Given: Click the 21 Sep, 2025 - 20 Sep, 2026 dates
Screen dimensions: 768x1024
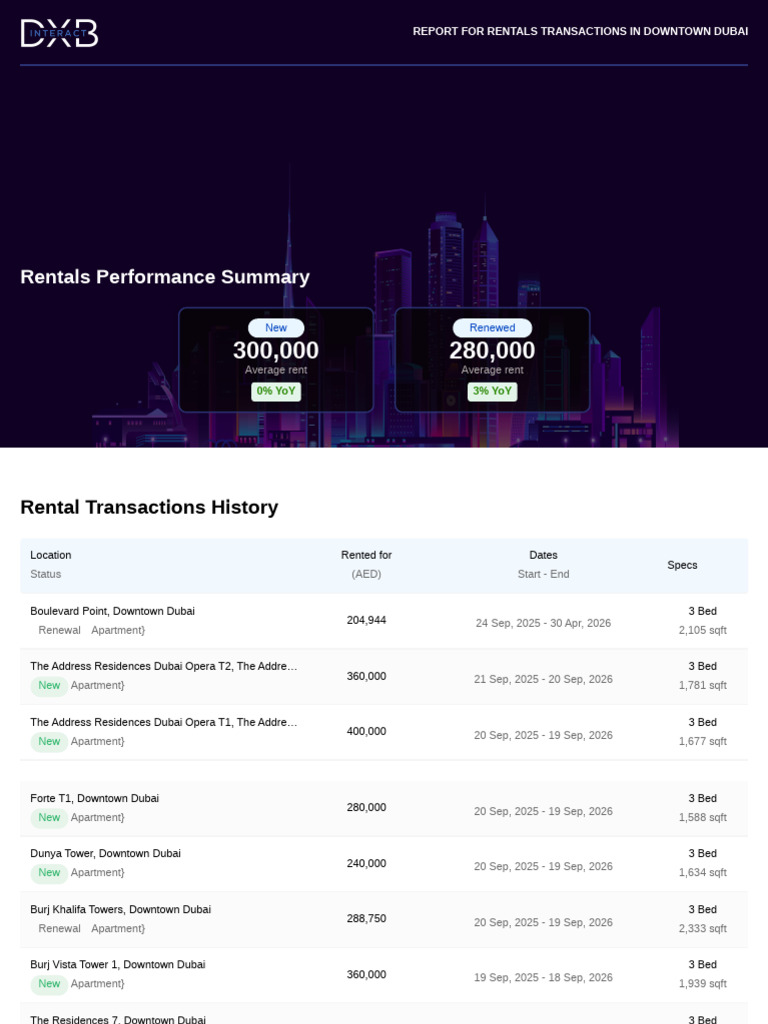Looking at the screenshot, I should click(x=543, y=679).
